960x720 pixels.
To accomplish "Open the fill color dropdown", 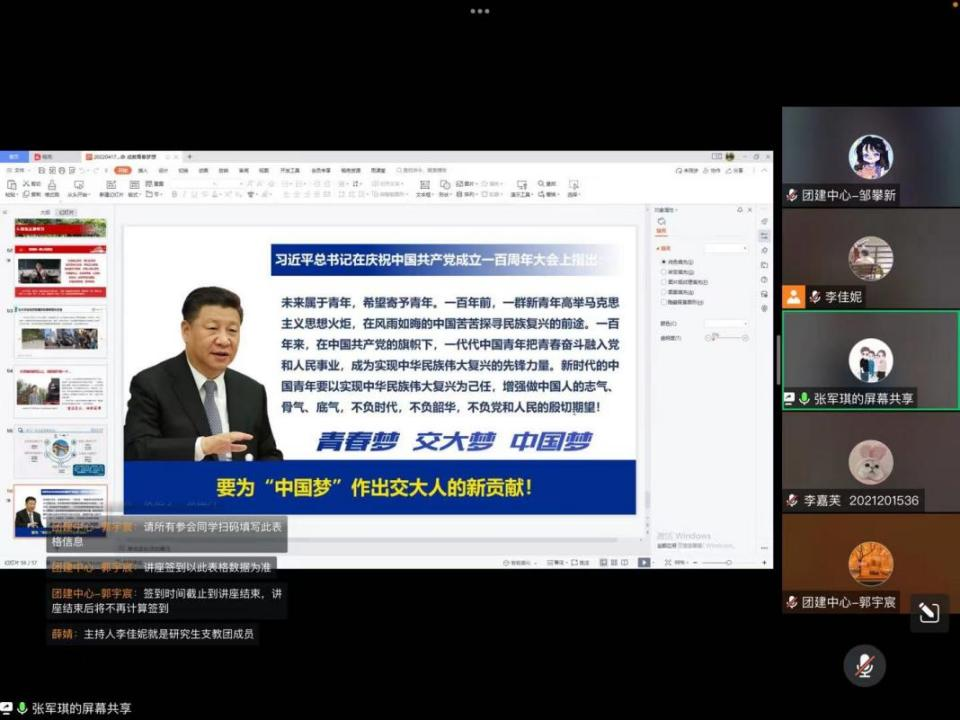I will coord(726,324).
